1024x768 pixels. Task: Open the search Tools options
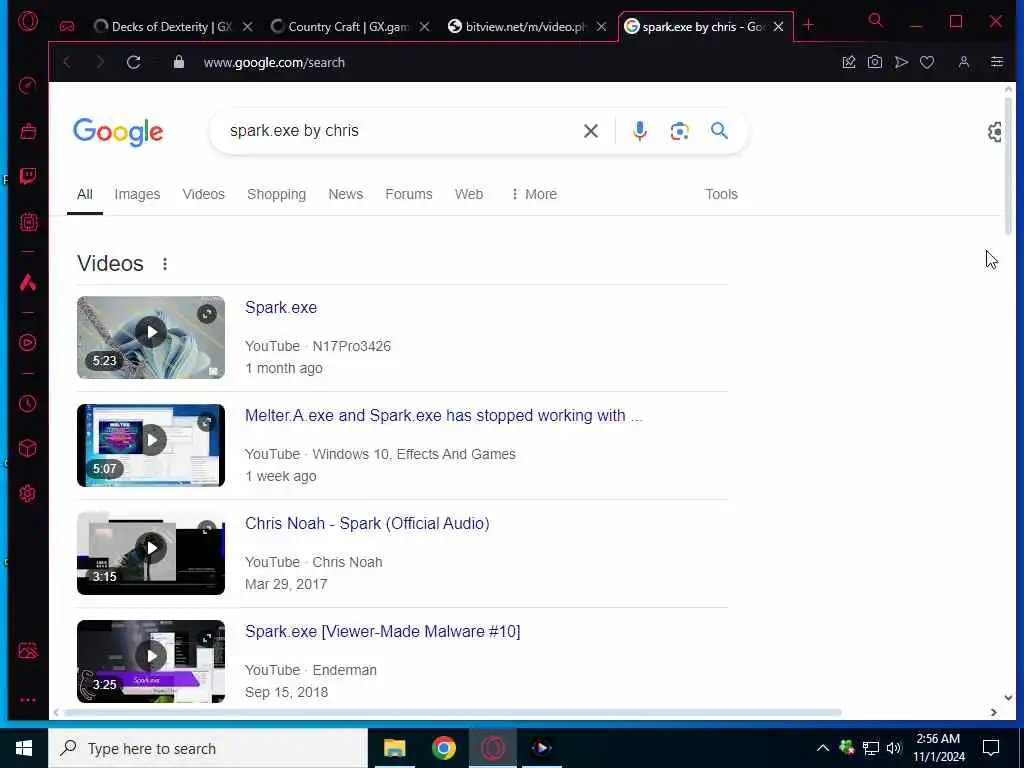[721, 194]
